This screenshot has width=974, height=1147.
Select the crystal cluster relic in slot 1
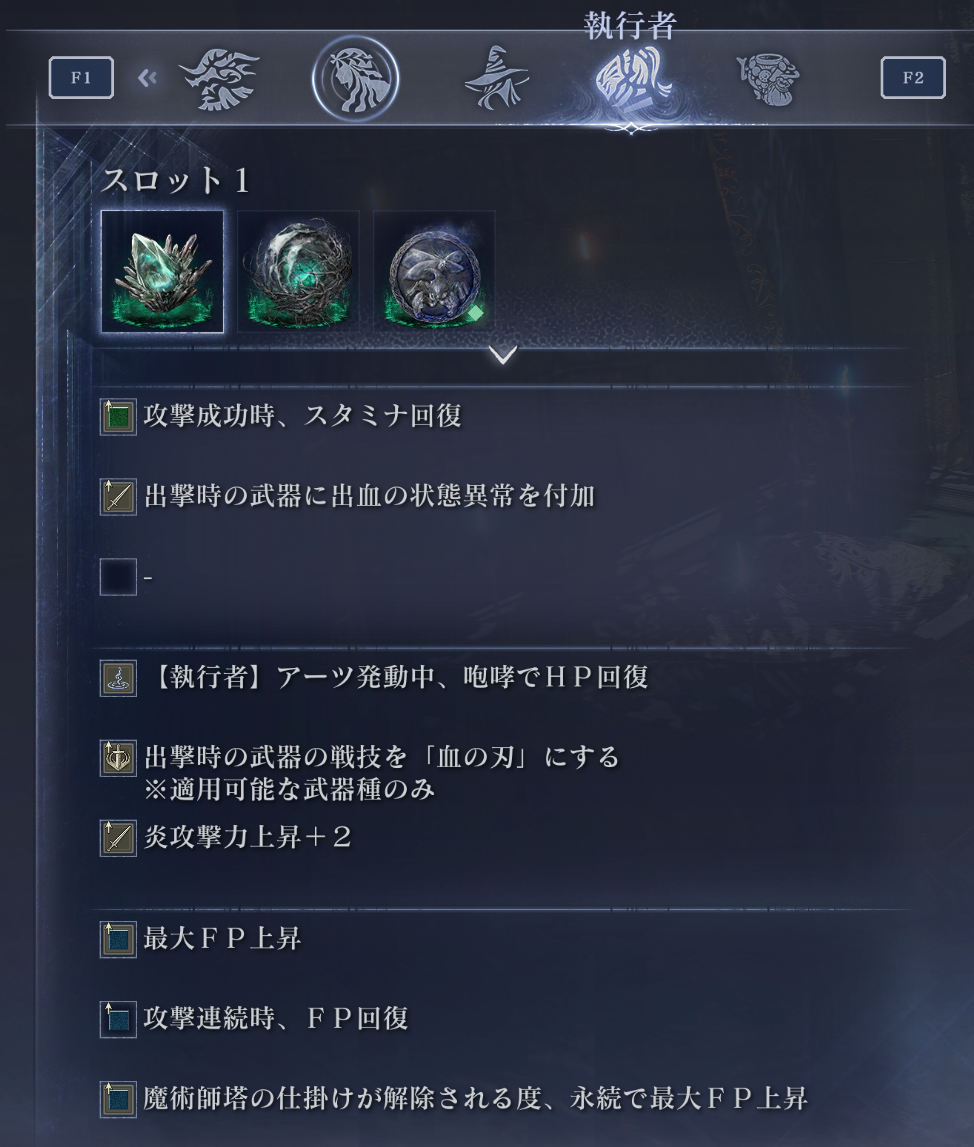162,271
